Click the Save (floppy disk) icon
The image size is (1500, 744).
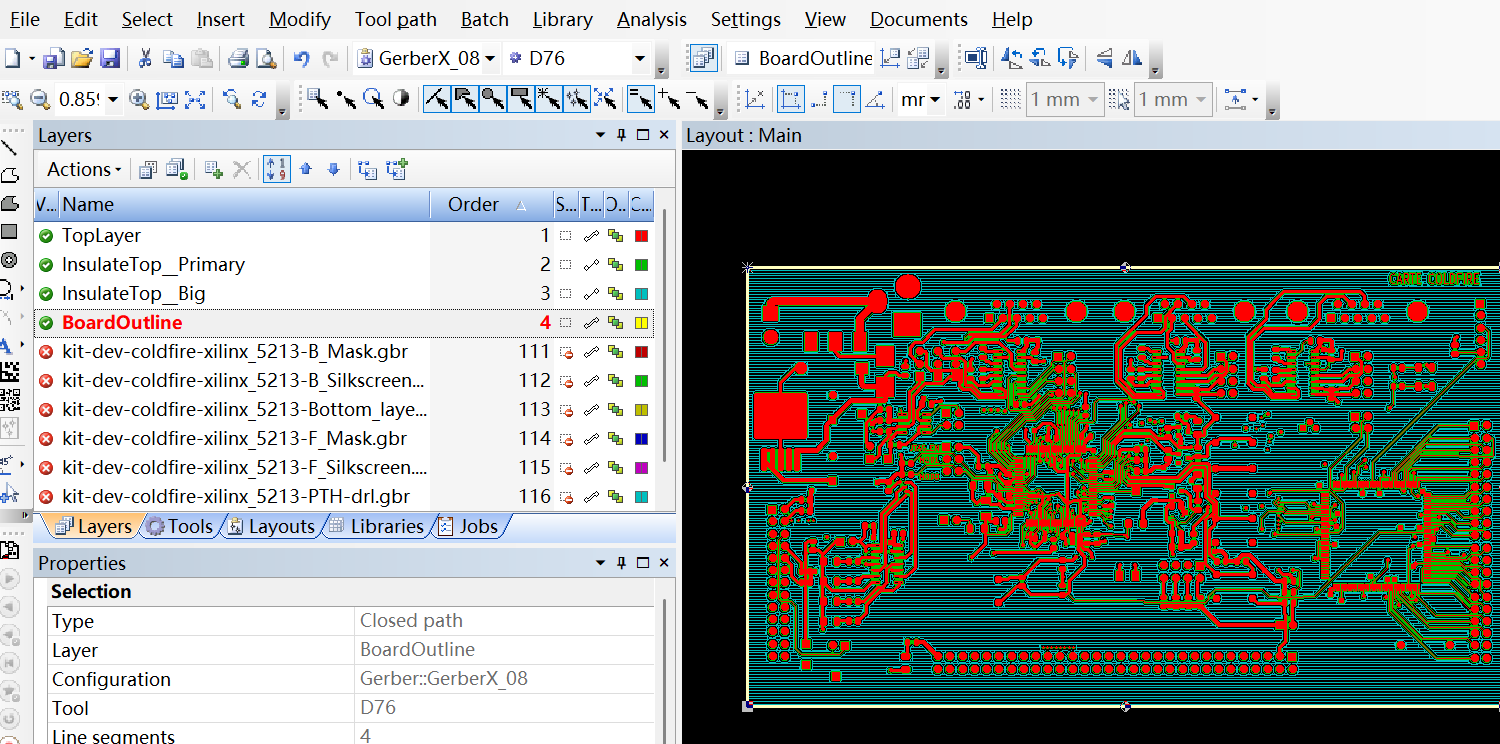click(x=109, y=58)
